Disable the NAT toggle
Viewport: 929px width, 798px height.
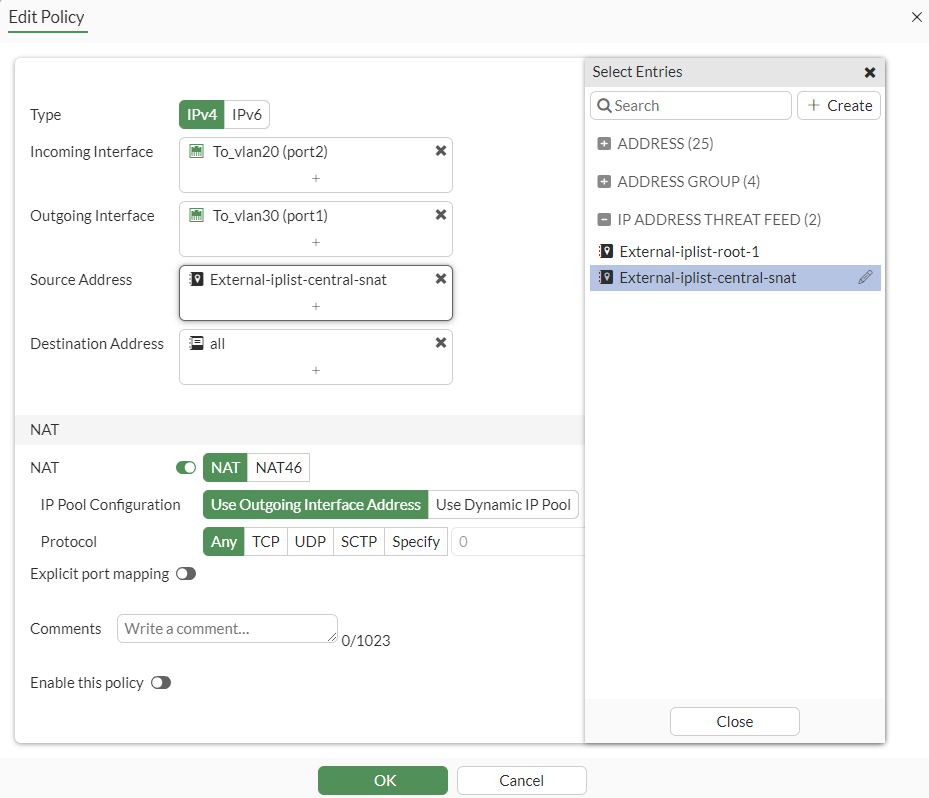click(x=185, y=467)
